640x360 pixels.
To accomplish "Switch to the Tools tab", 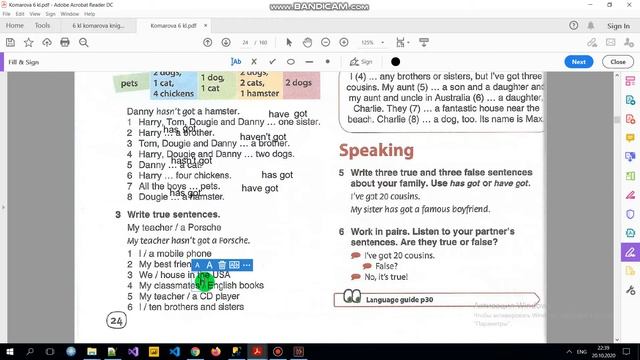I will tap(42, 25).
